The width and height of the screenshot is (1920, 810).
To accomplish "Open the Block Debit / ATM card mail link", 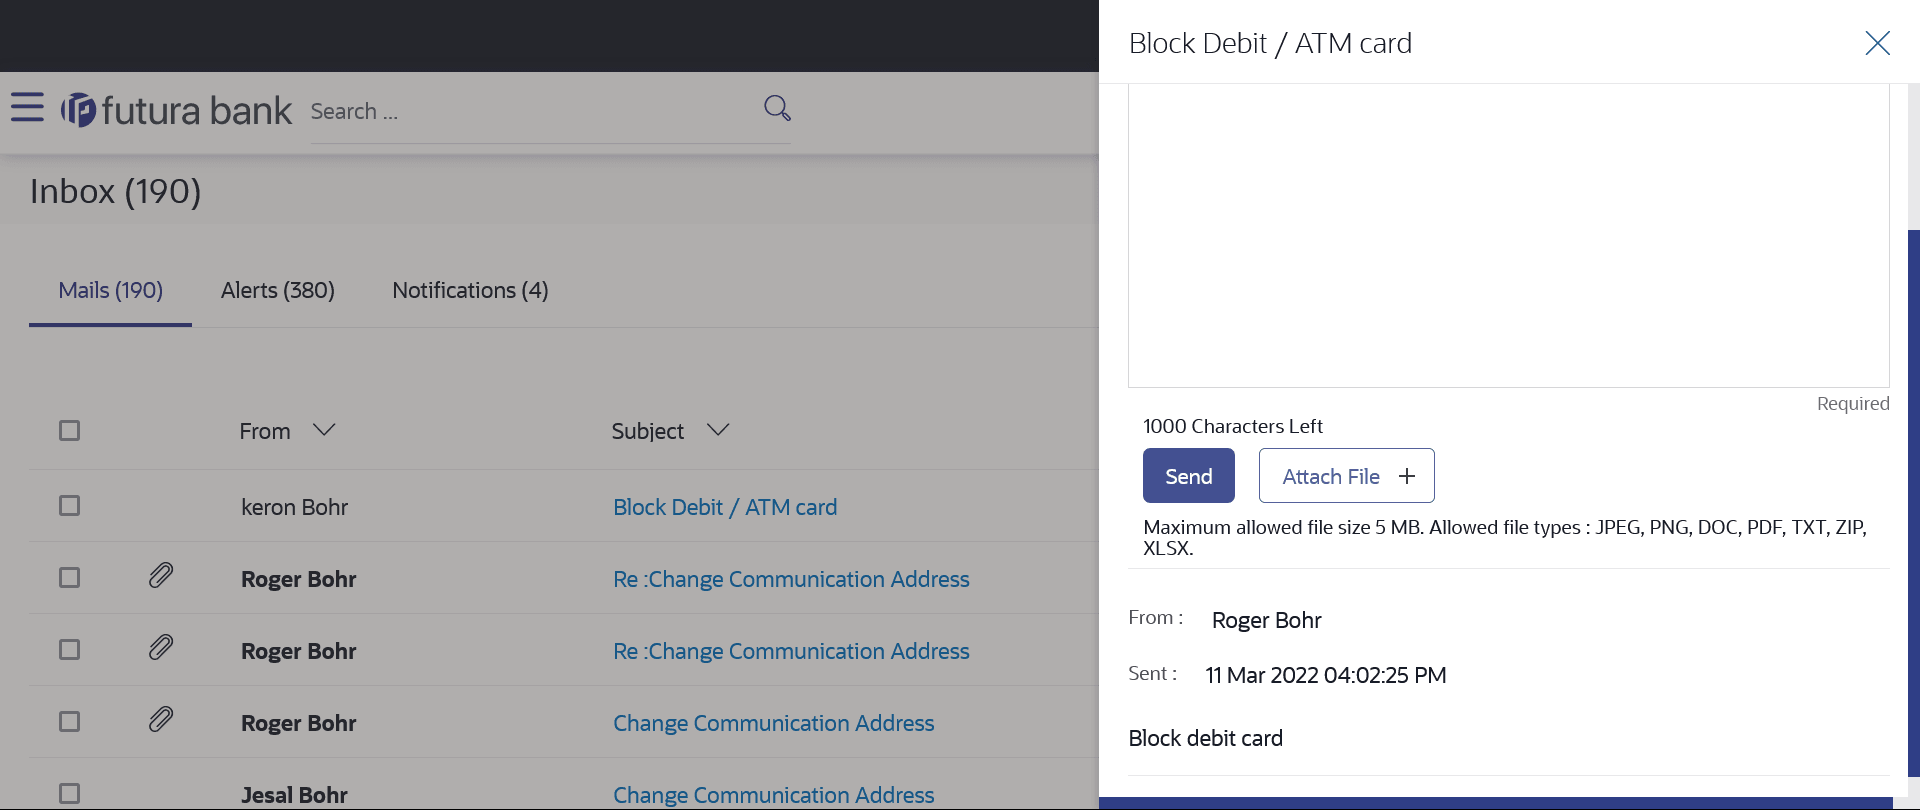I will (725, 508).
